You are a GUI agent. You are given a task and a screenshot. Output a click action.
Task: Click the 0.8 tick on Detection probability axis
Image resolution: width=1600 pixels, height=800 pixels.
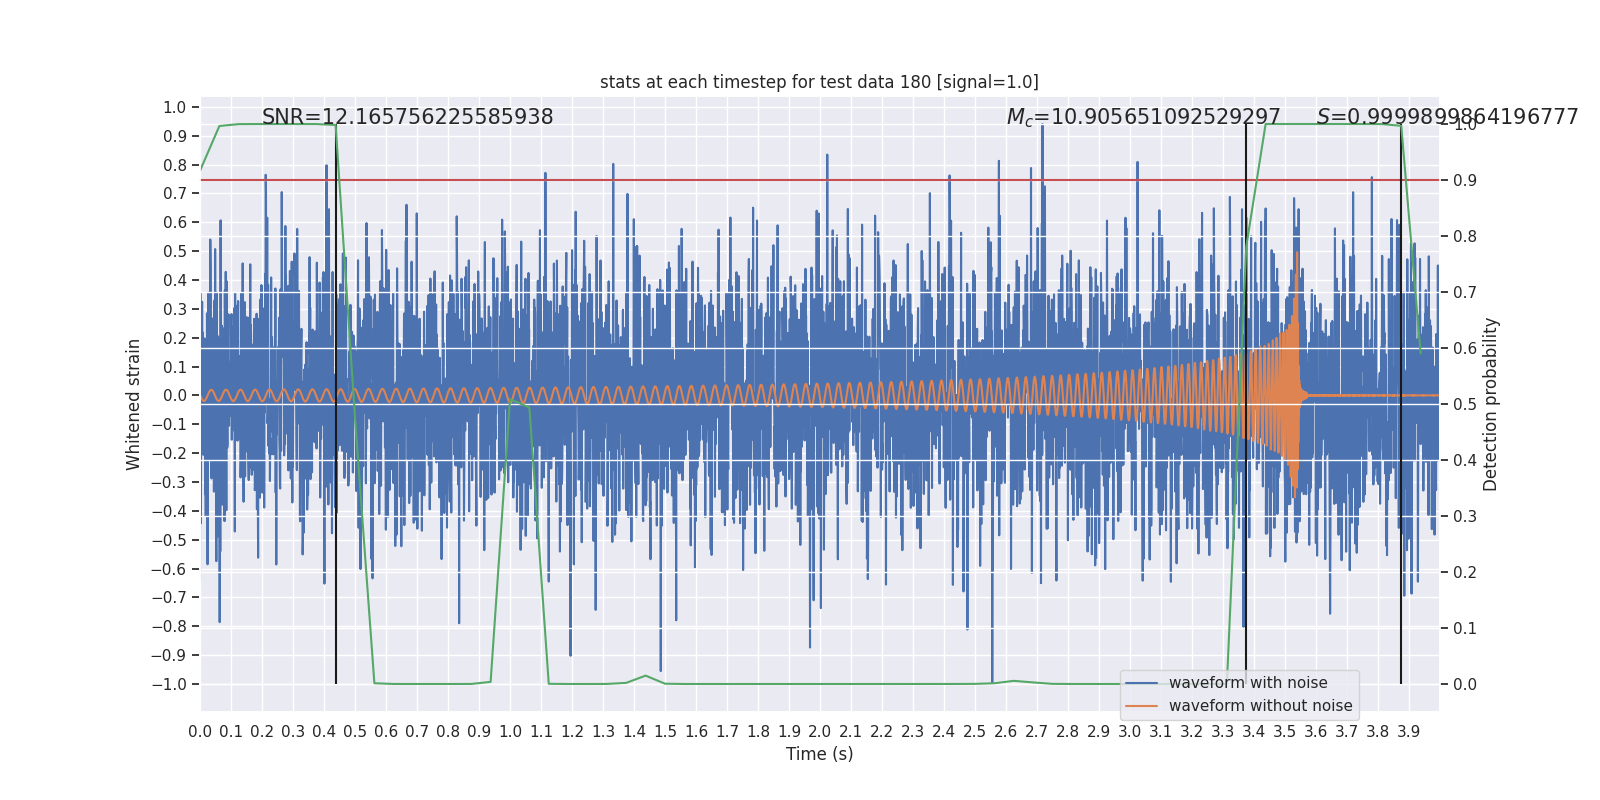[x=1465, y=237]
